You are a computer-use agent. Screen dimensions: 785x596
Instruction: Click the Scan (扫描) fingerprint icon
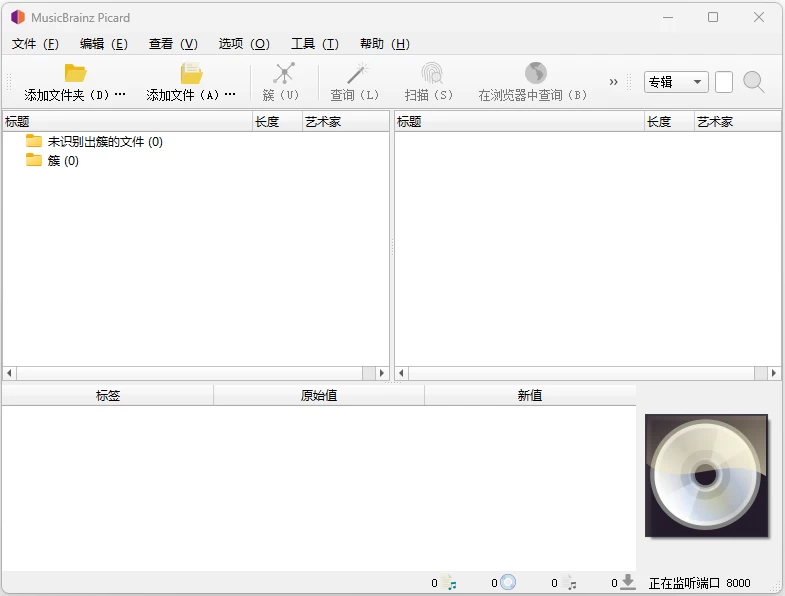[431, 73]
